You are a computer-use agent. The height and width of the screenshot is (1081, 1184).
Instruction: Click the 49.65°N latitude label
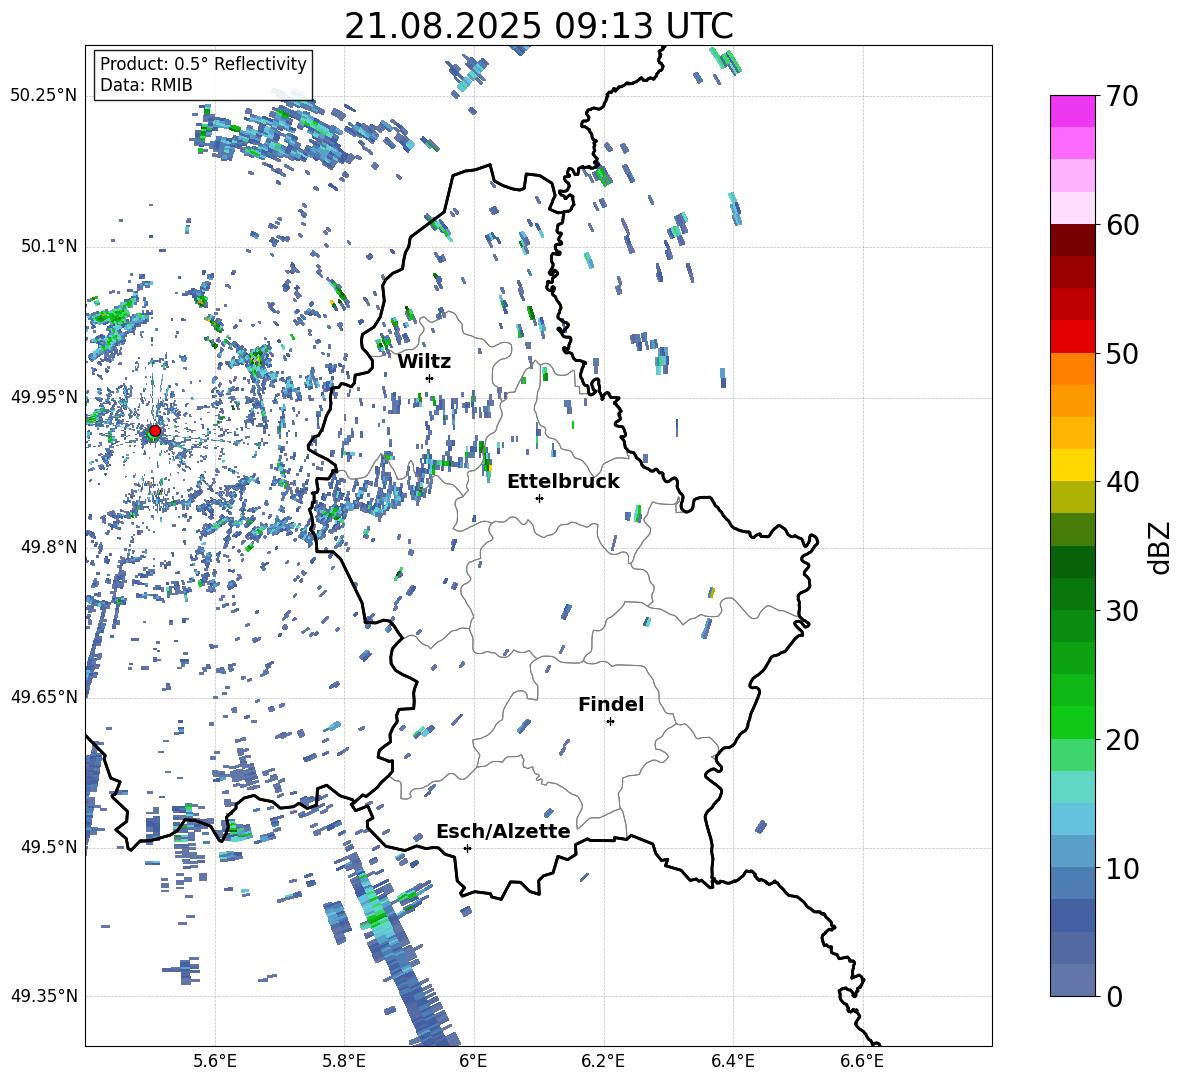(44, 697)
